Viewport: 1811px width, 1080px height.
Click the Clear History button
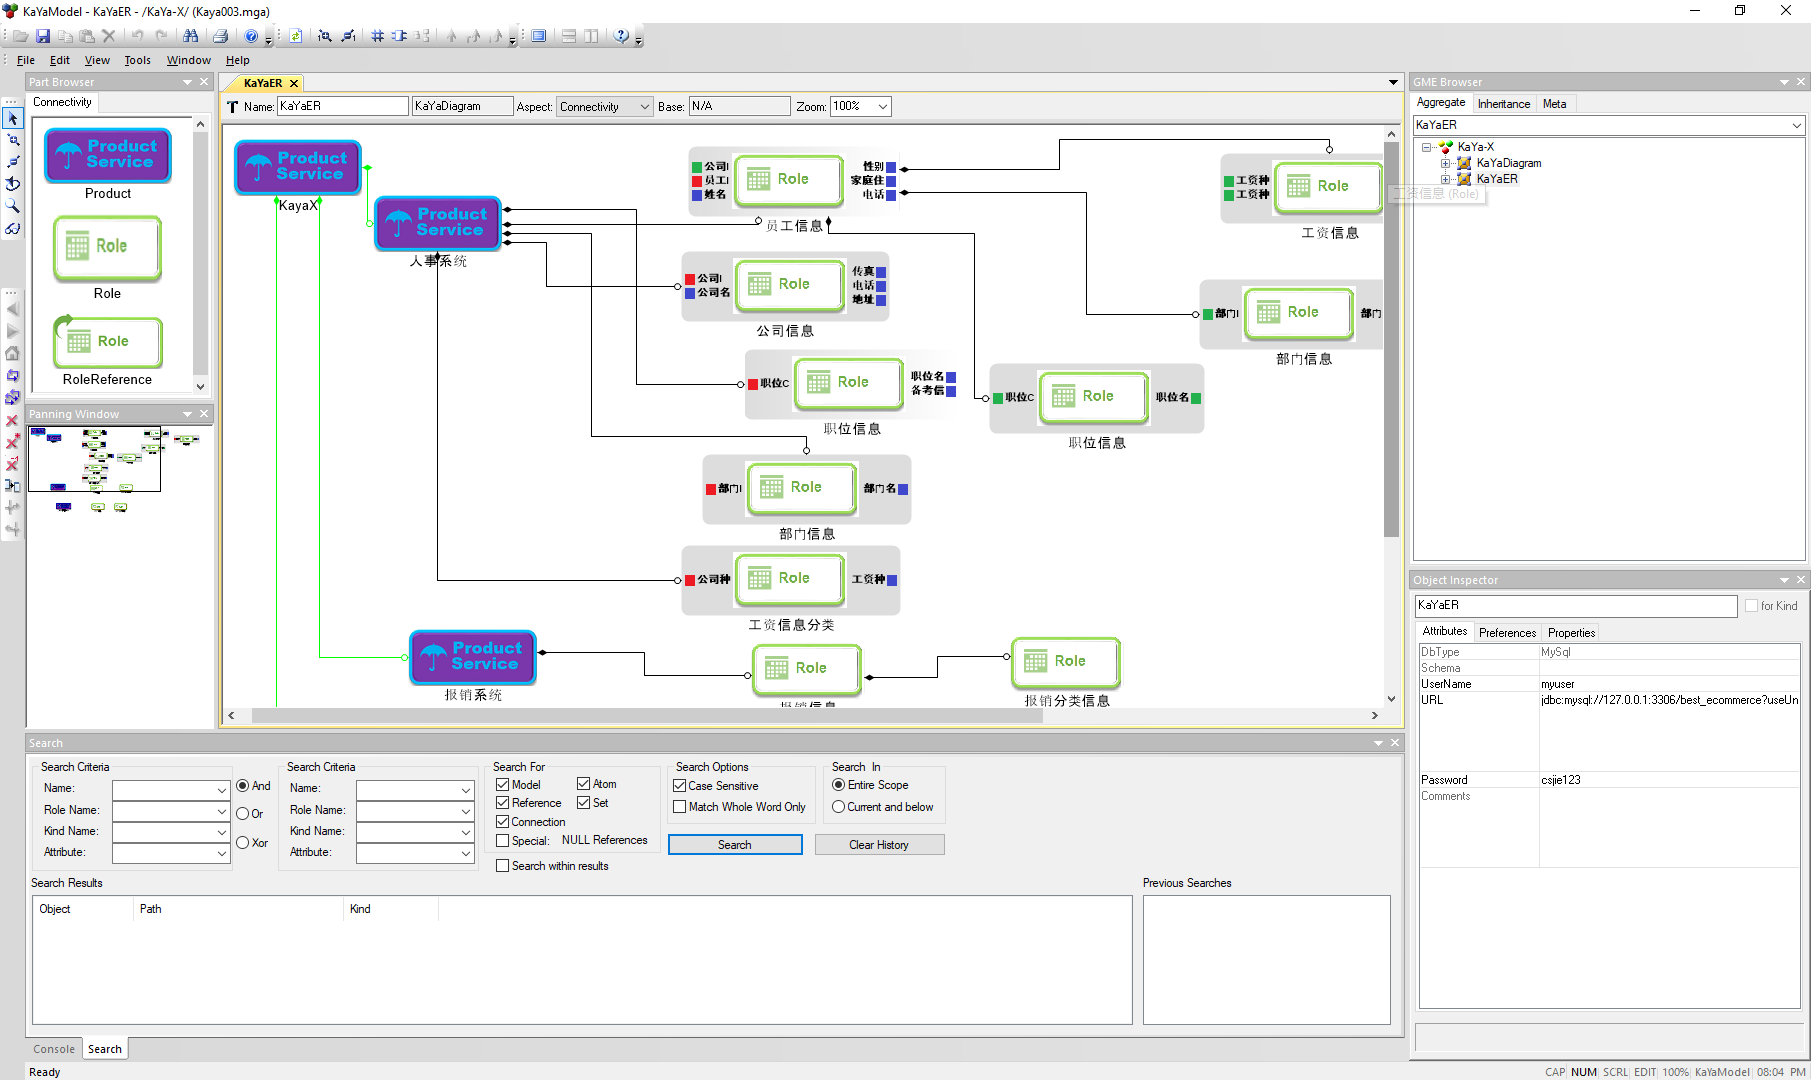point(878,845)
